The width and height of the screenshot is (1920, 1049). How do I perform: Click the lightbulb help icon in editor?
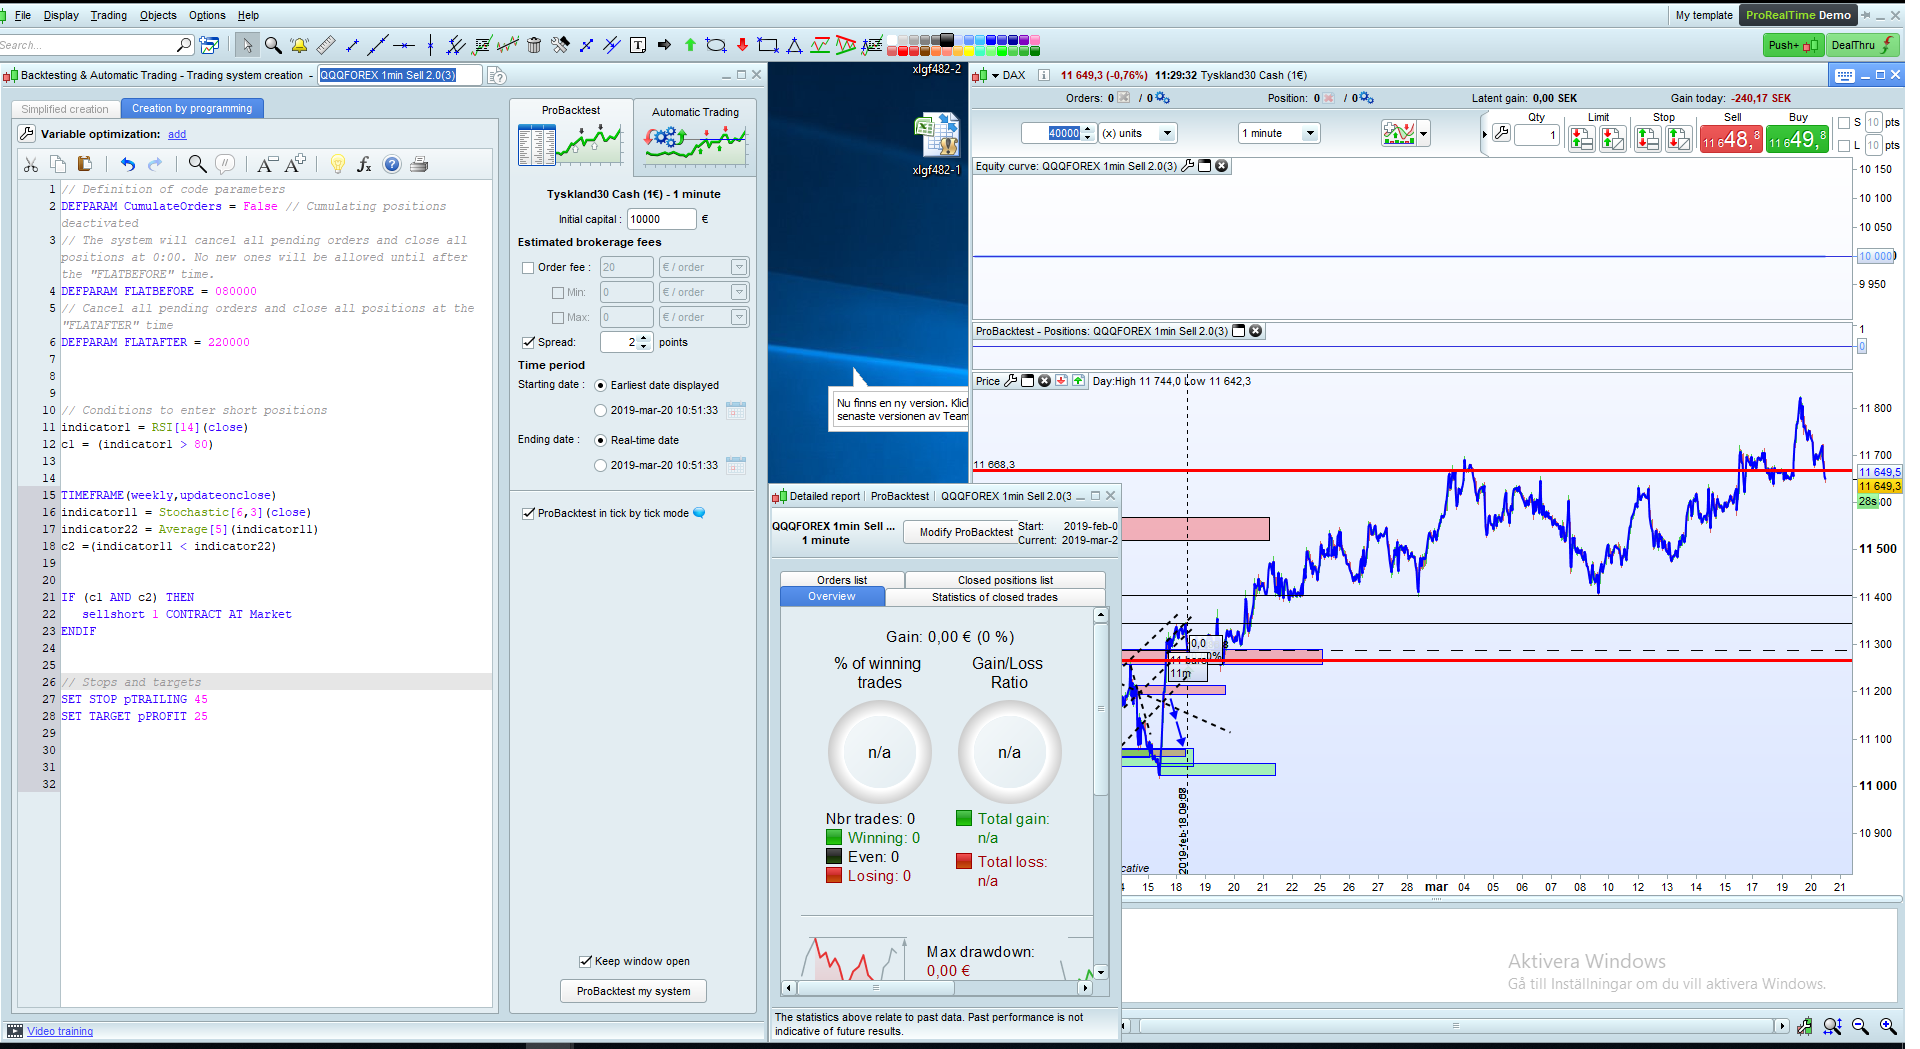338,165
